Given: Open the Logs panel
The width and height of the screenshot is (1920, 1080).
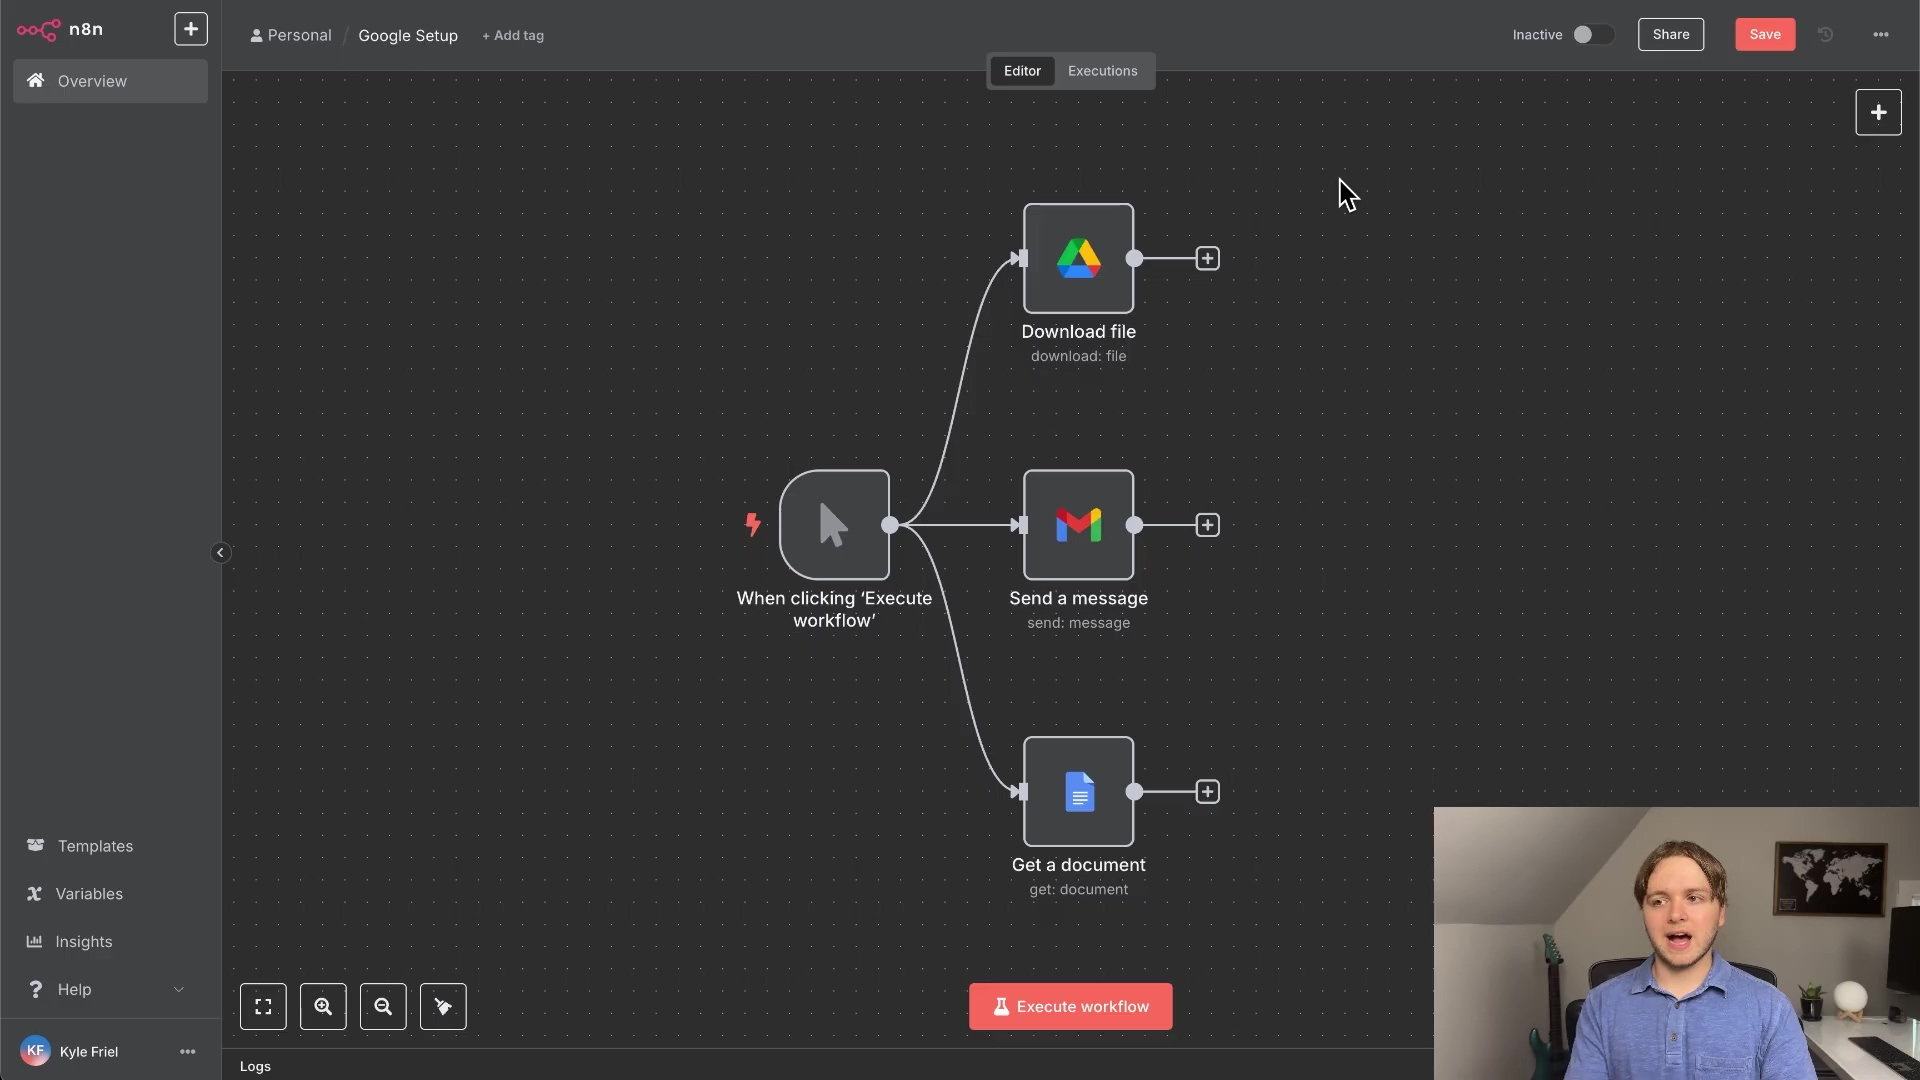Looking at the screenshot, I should click(x=255, y=1066).
